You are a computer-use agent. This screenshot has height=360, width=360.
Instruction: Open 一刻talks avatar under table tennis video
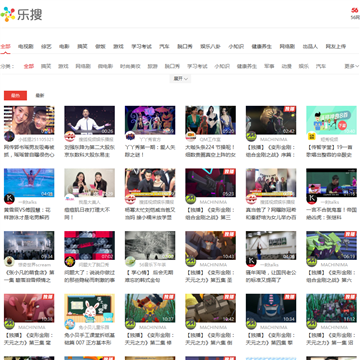point(312,199)
